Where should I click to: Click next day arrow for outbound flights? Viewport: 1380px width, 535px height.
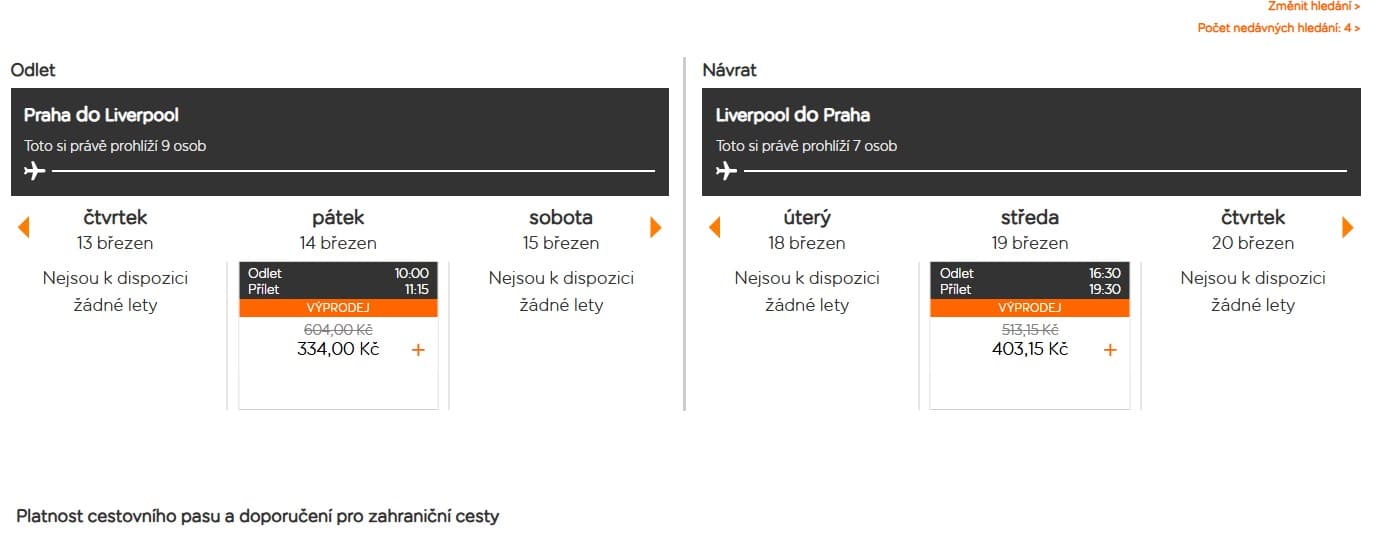tap(656, 228)
